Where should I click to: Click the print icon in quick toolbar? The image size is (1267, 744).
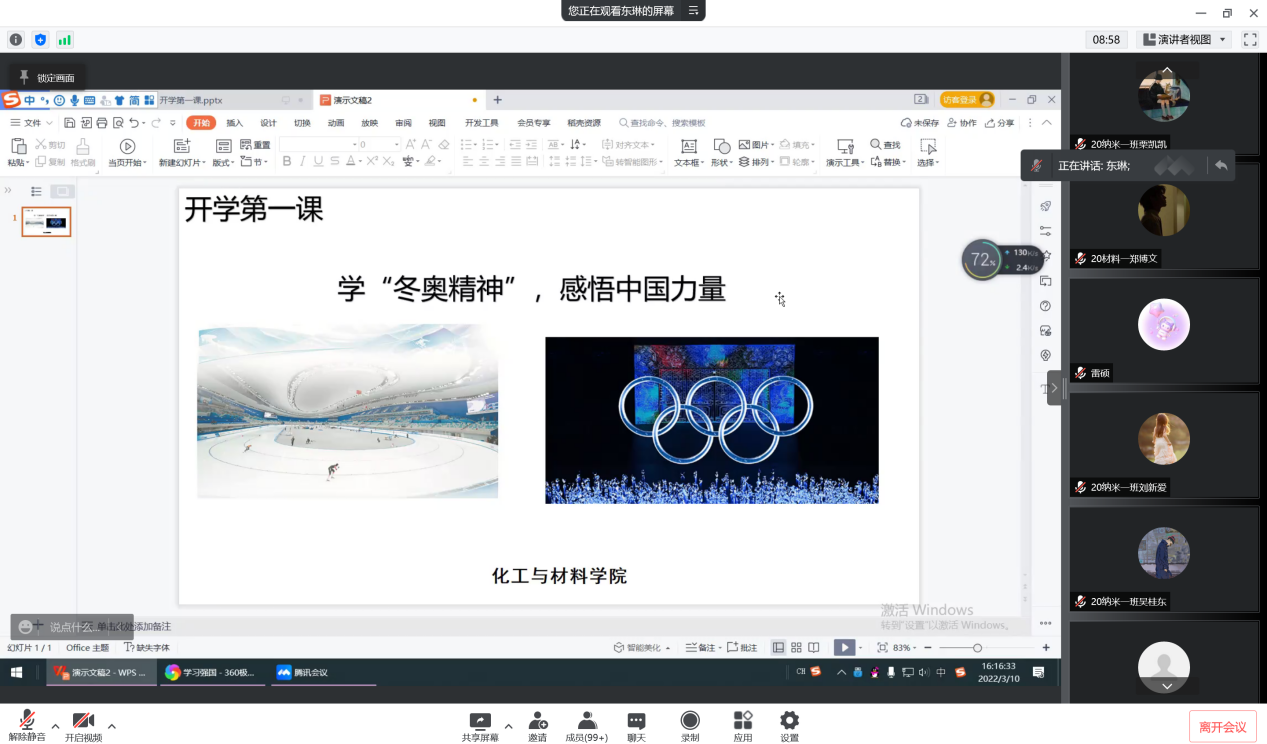[102, 123]
